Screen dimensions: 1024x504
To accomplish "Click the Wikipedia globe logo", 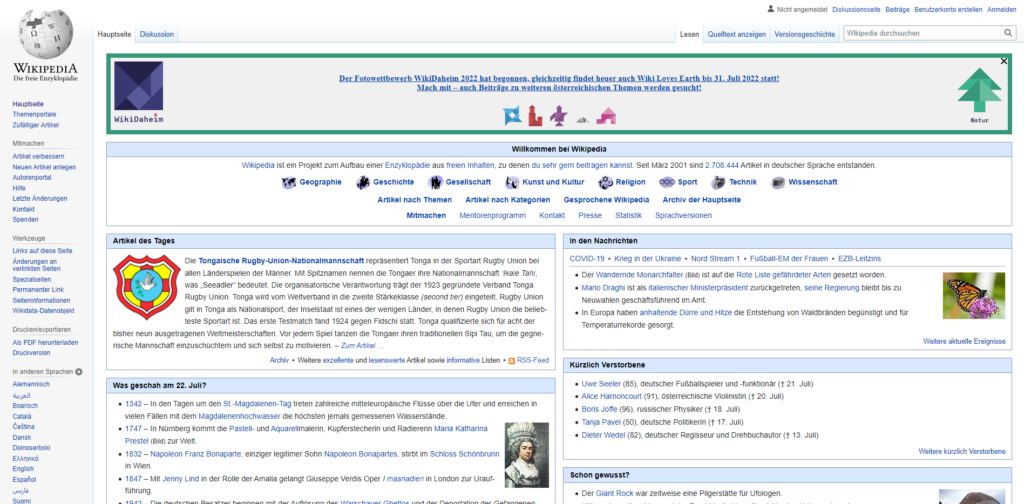I will pyautogui.click(x=45, y=34).
